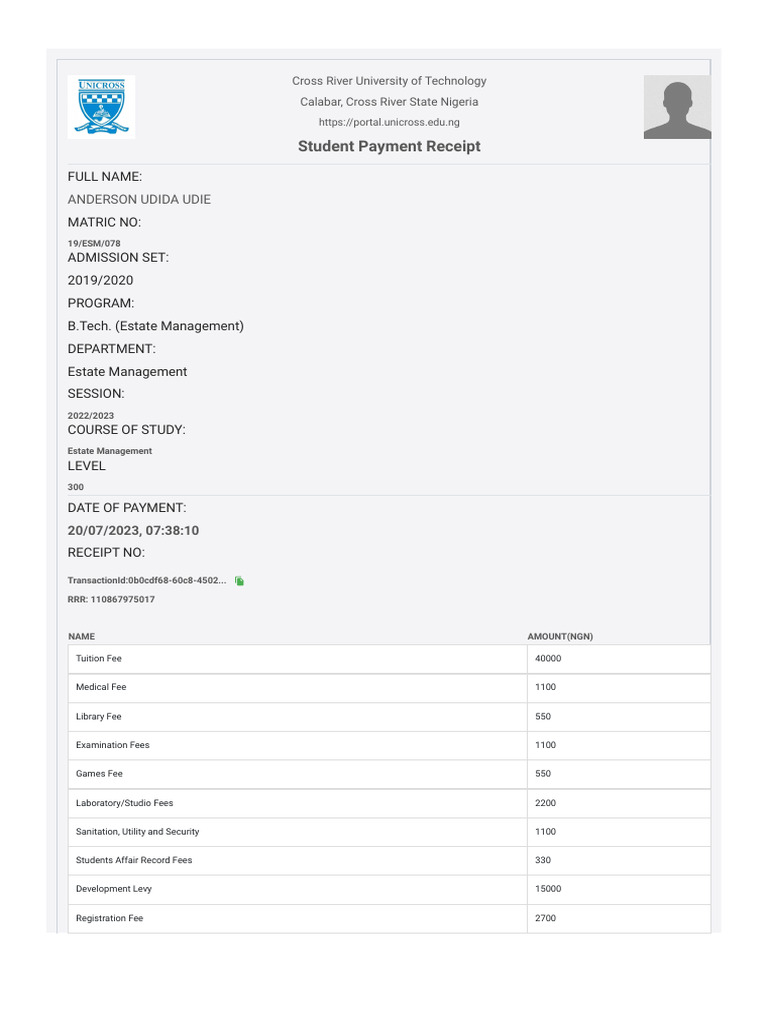Click the UNICROSS university logo
The height and width of the screenshot is (1024, 768).
tap(101, 106)
